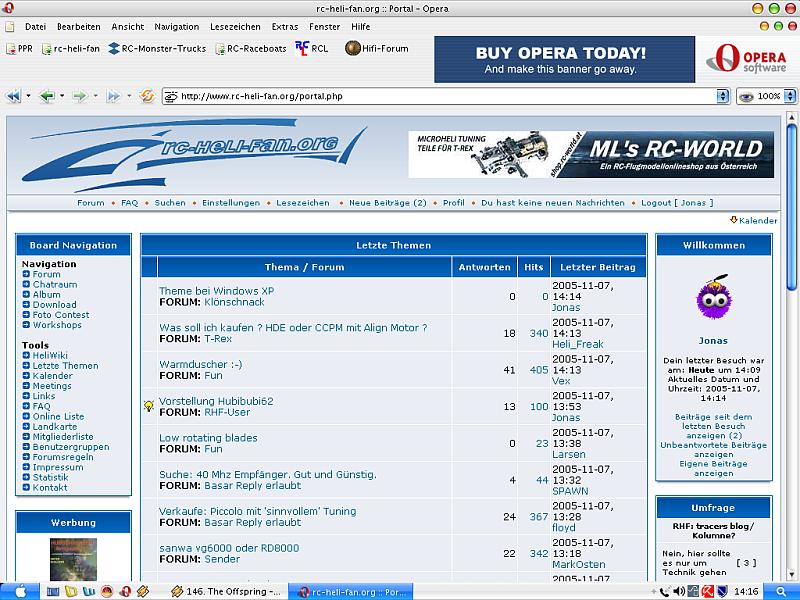The width and height of the screenshot is (800, 600).
Task: Open the Profil link
Action: [454, 203]
